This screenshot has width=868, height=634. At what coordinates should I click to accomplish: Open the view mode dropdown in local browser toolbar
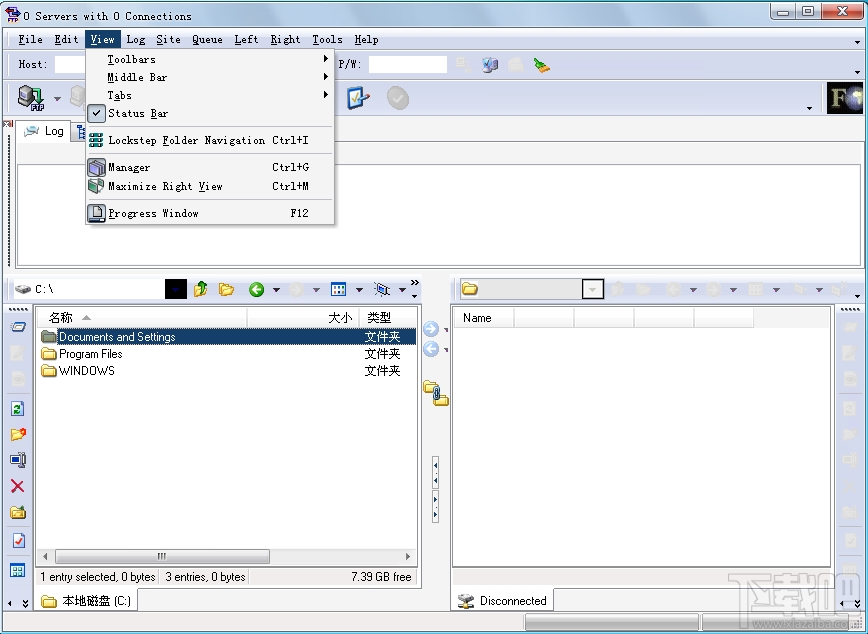[358, 289]
